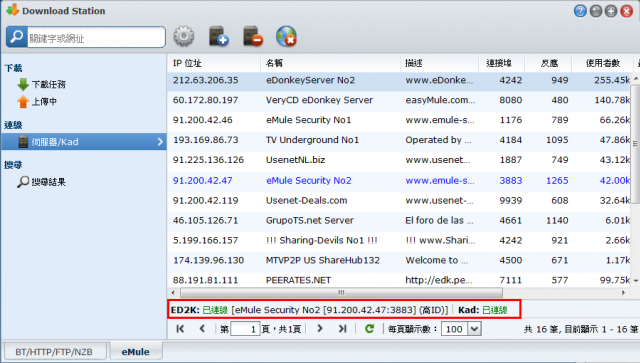Click IP address 60.172.80.197

click(x=205, y=100)
